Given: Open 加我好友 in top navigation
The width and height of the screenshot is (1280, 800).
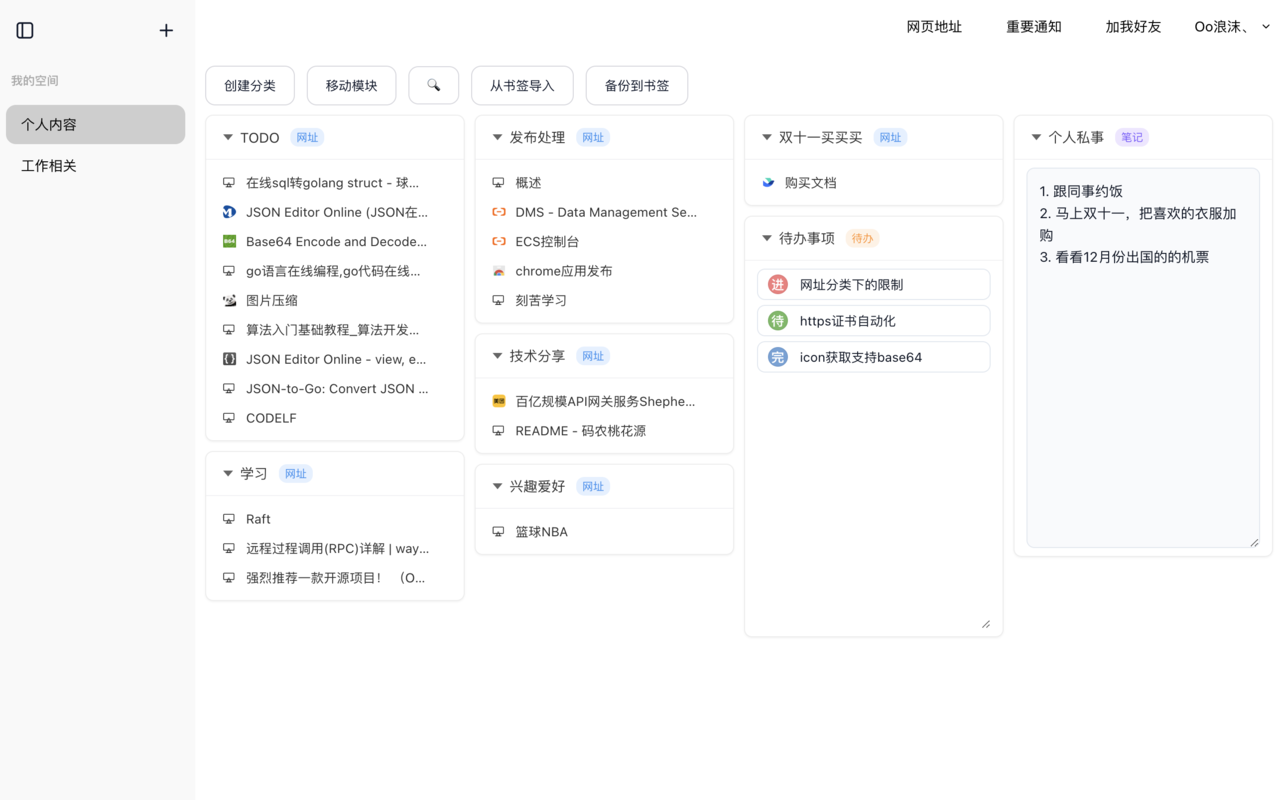Looking at the screenshot, I should [x=1133, y=27].
